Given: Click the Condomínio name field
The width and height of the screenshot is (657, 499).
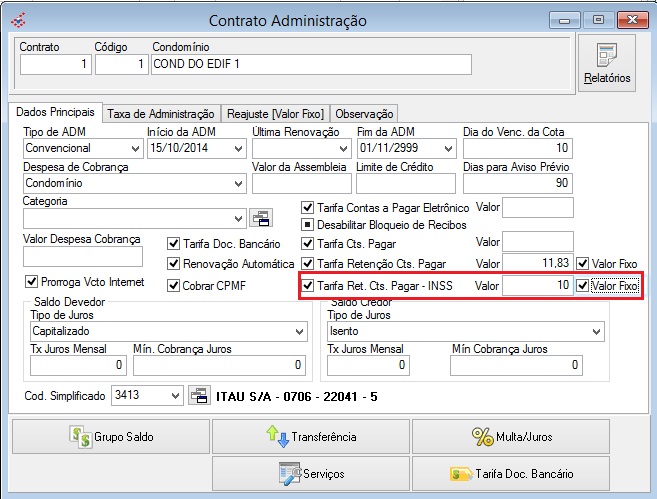Looking at the screenshot, I should [x=310, y=64].
